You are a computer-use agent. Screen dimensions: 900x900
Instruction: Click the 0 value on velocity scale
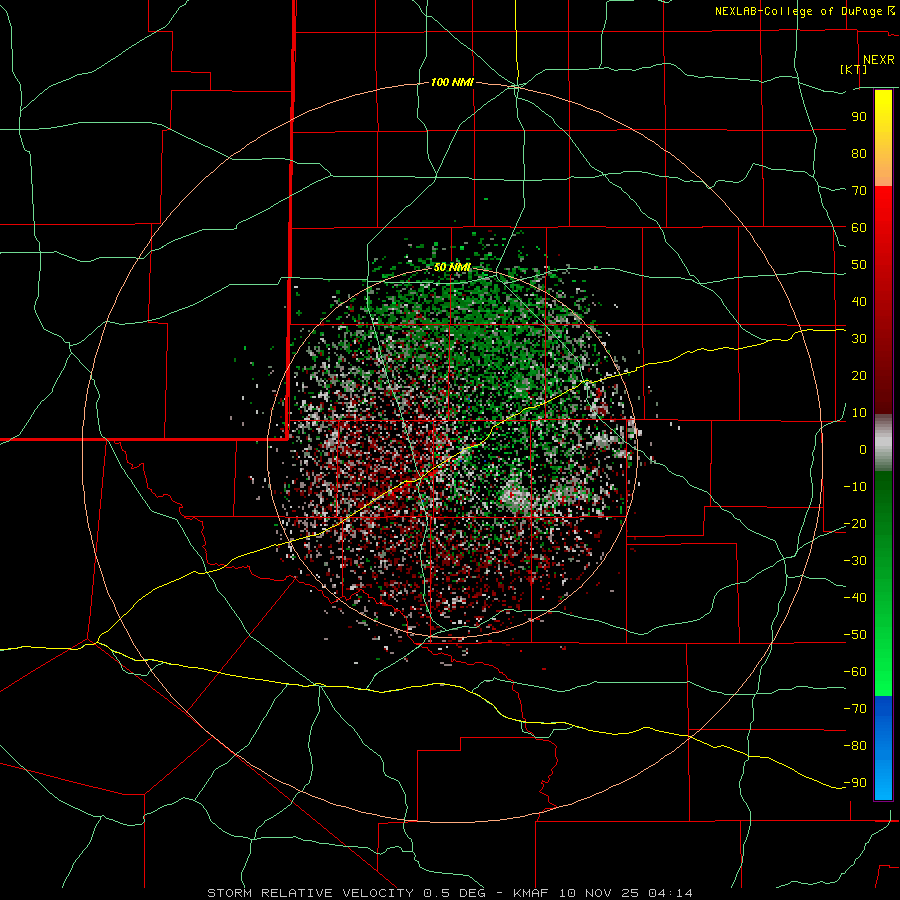(863, 449)
